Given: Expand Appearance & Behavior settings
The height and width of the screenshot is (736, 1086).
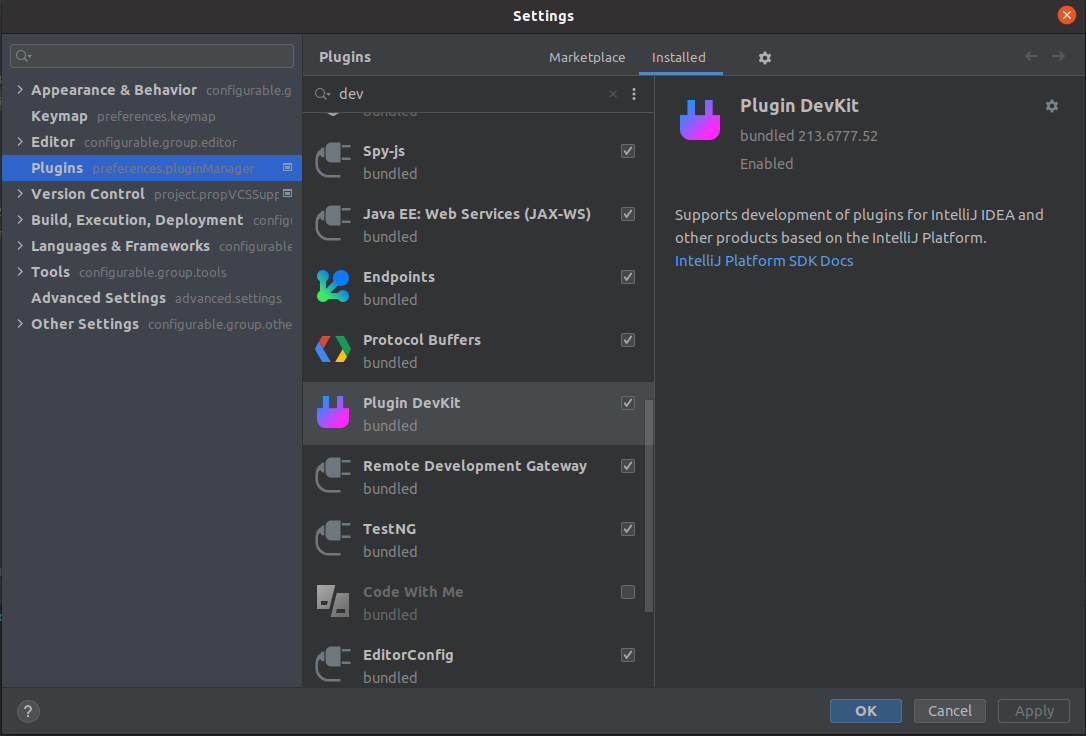Looking at the screenshot, I should click(20, 90).
